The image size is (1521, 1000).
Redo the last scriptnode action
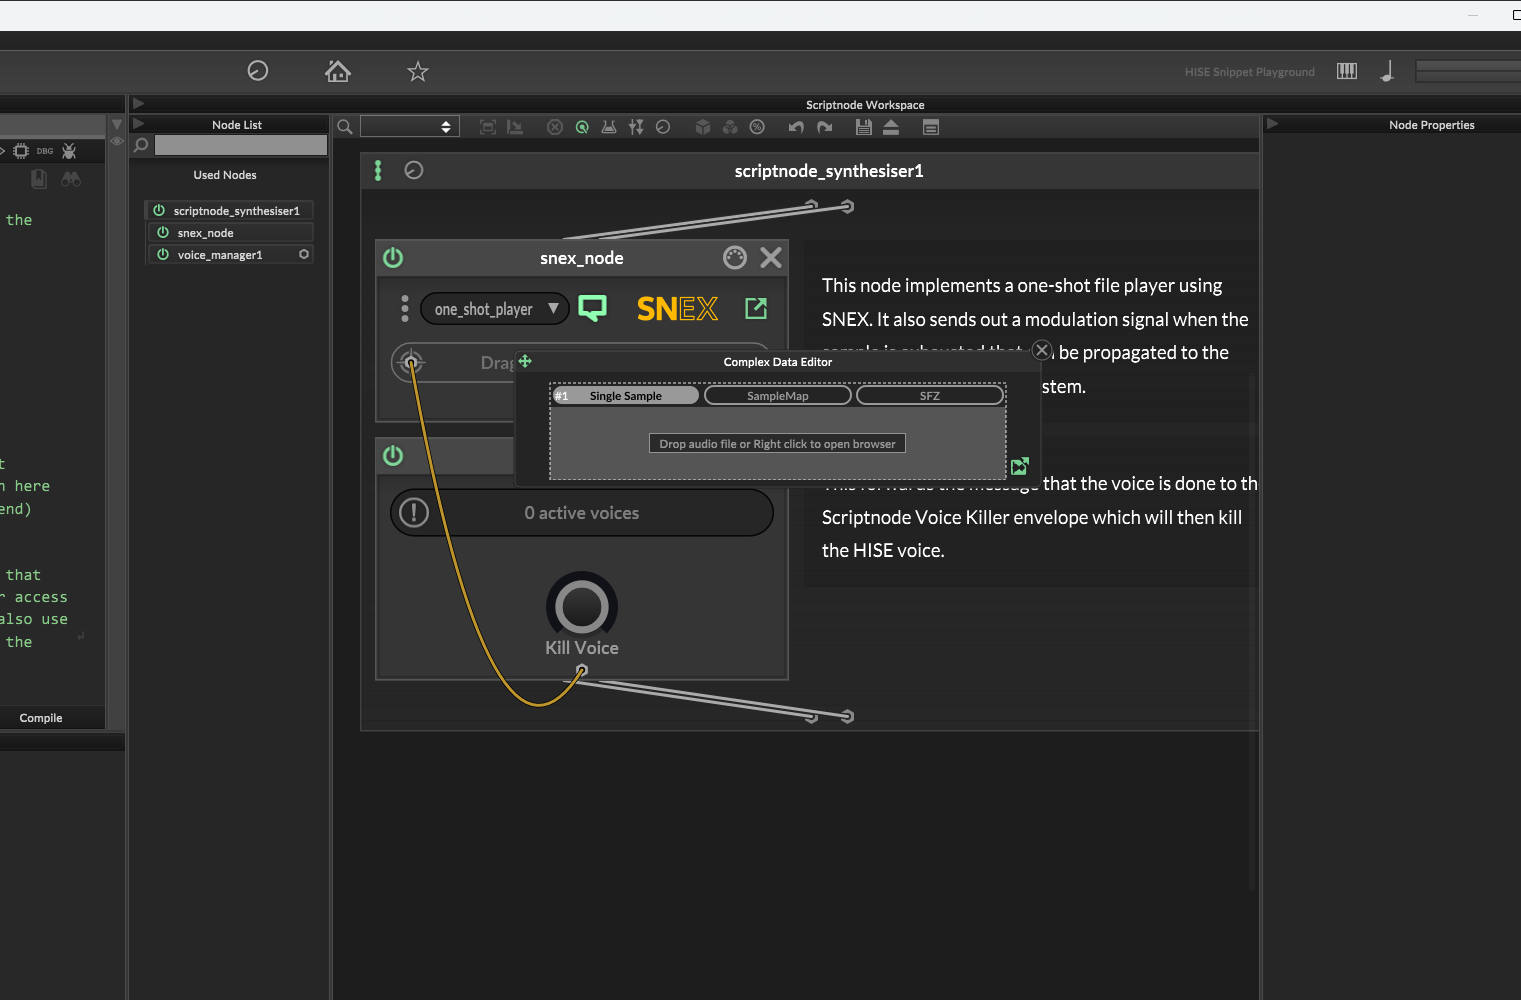824,127
